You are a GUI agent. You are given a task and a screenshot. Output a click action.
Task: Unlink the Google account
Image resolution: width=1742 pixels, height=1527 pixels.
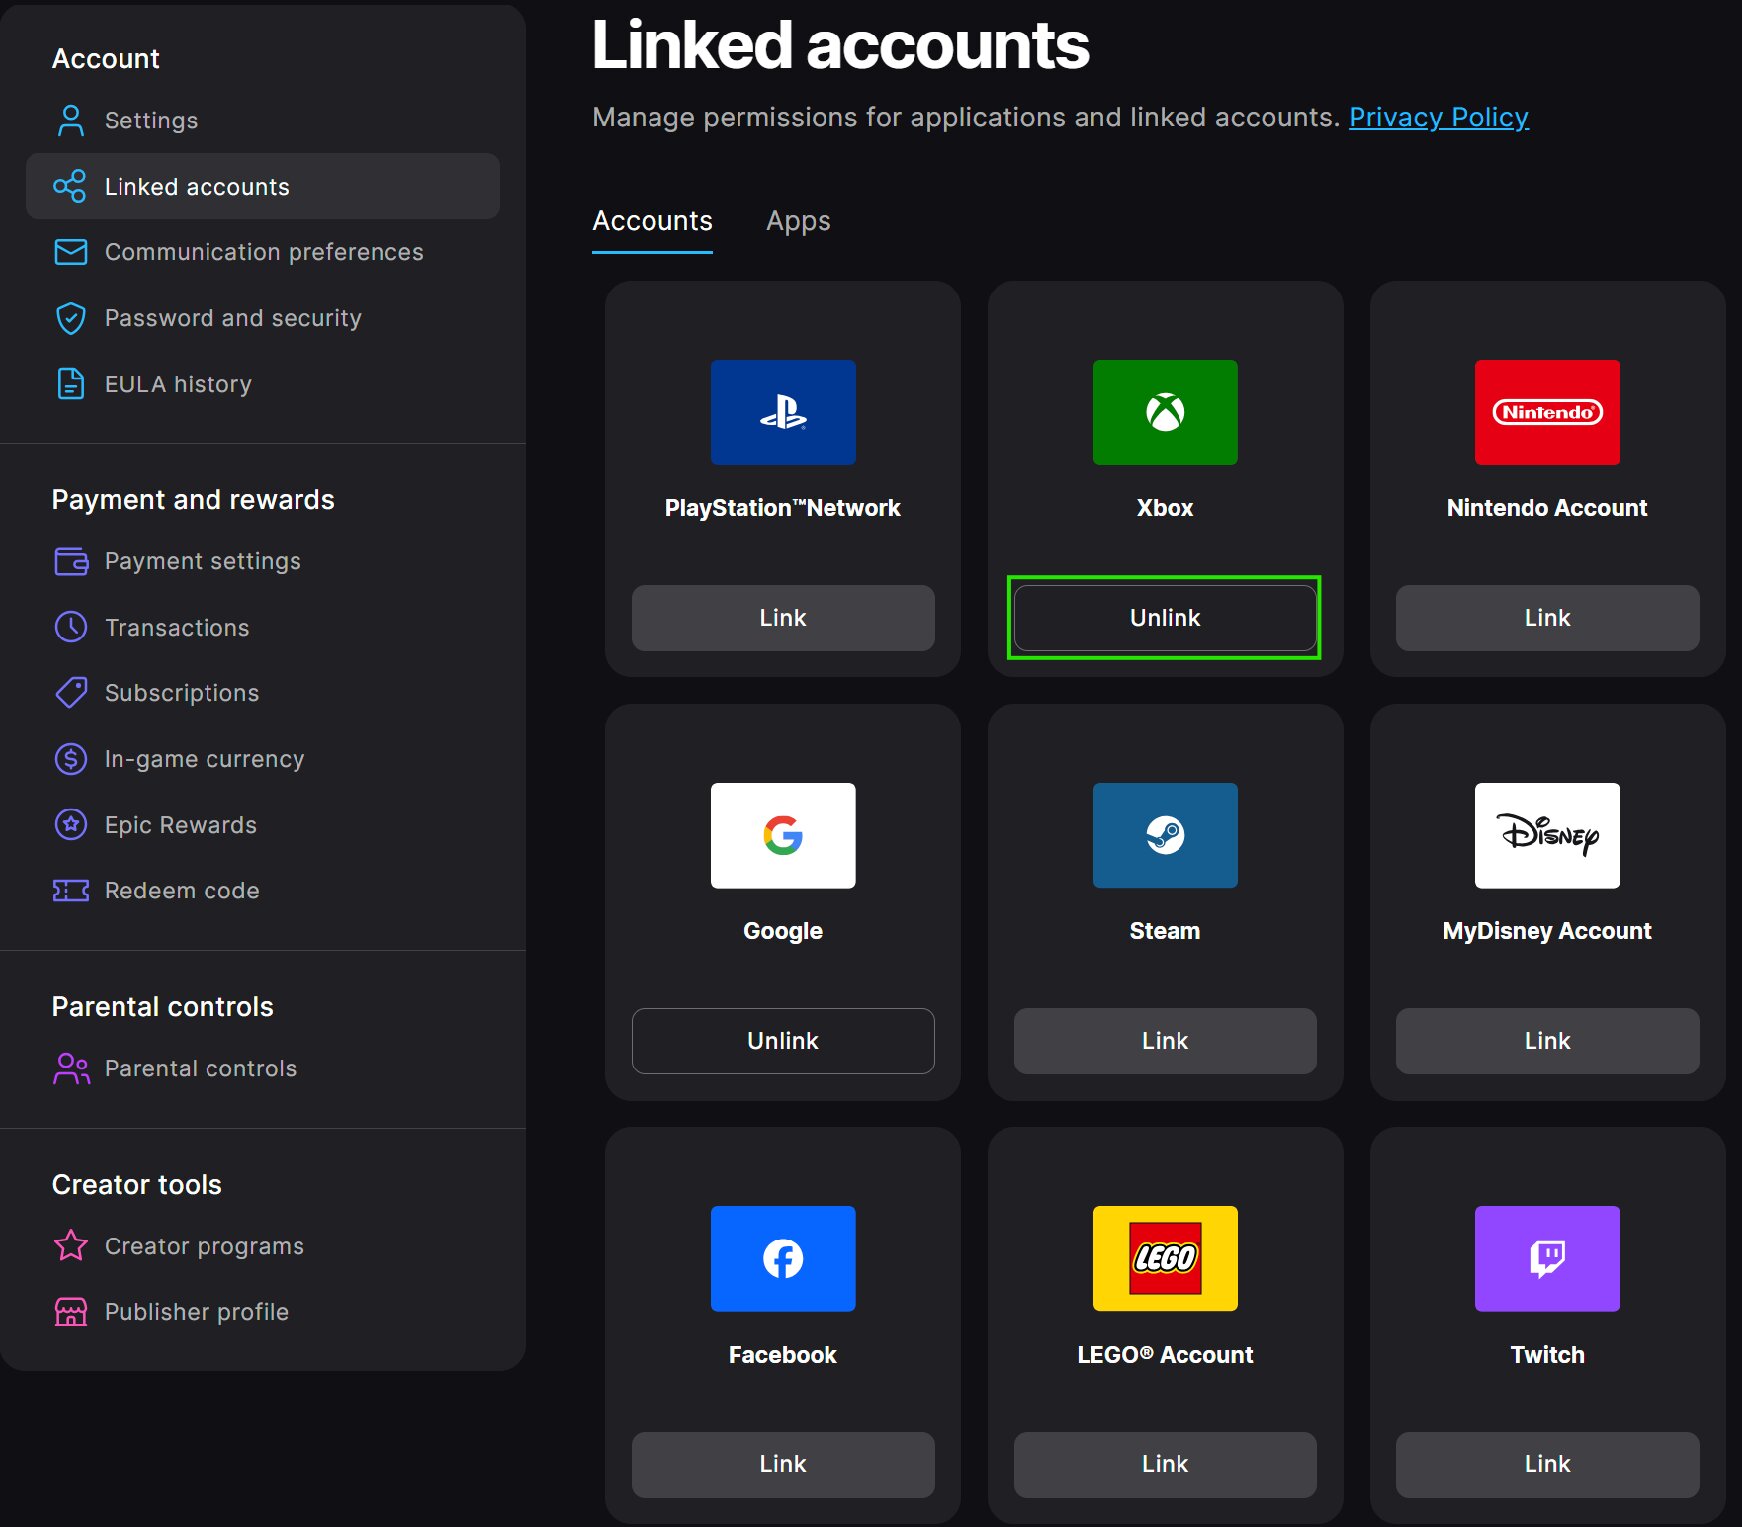click(x=783, y=1041)
